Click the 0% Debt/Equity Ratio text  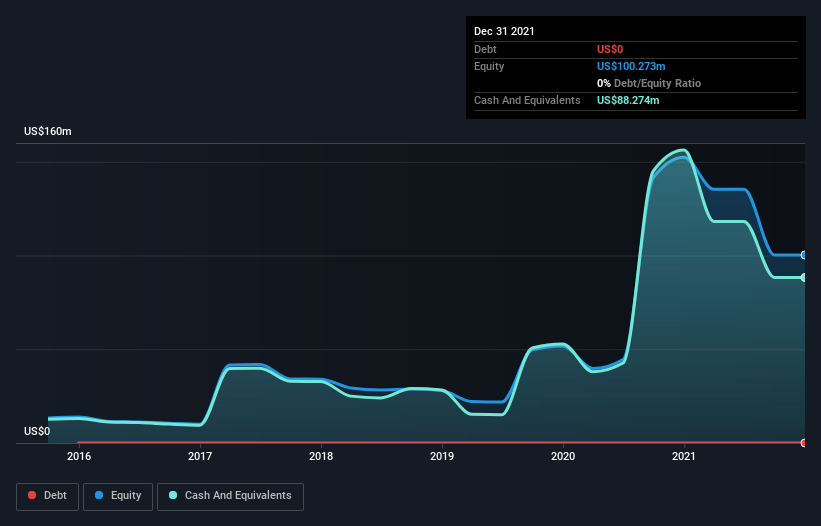pyautogui.click(x=649, y=83)
